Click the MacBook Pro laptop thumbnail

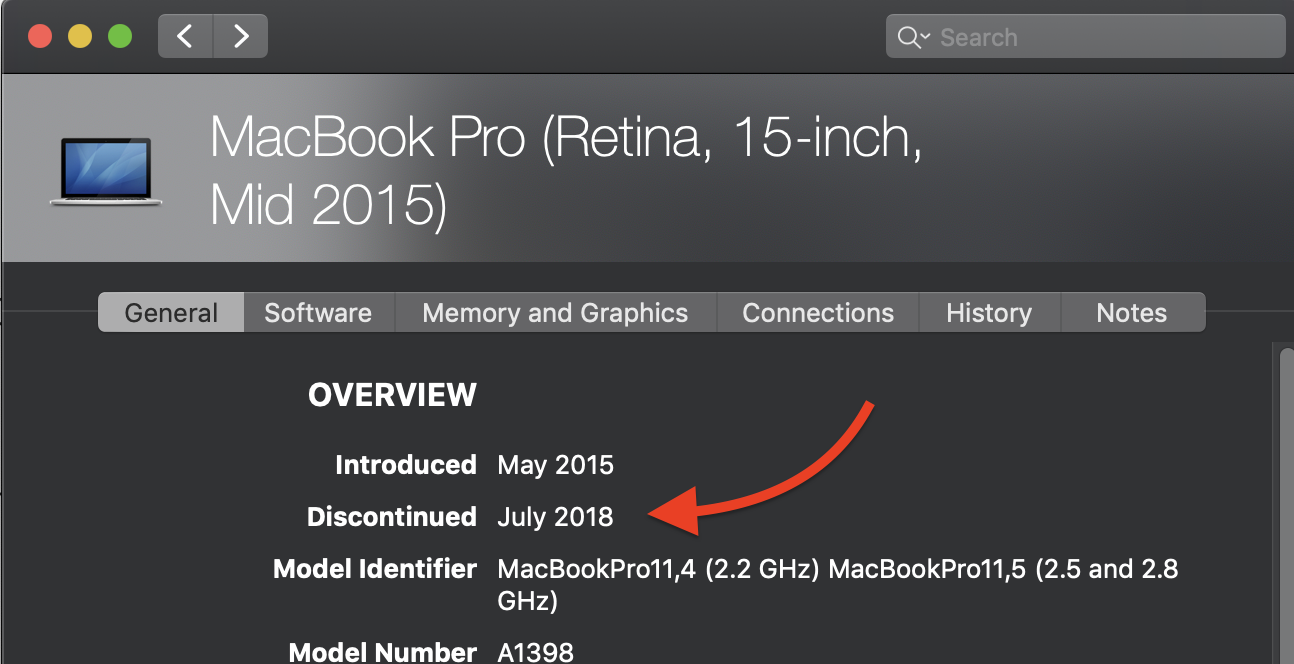pyautogui.click(x=106, y=173)
